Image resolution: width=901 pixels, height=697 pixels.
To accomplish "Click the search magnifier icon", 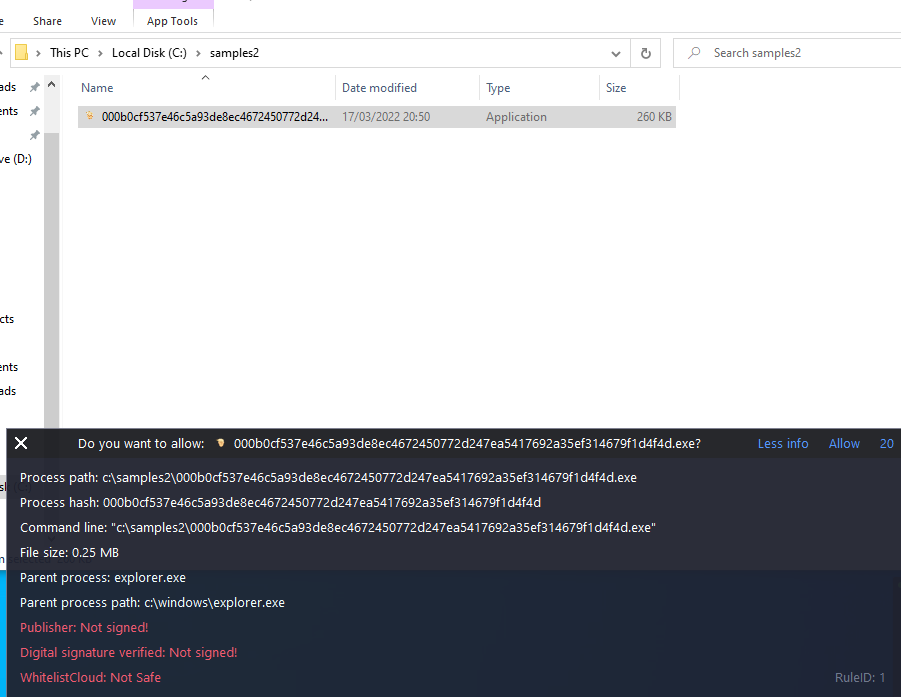I will pos(693,53).
